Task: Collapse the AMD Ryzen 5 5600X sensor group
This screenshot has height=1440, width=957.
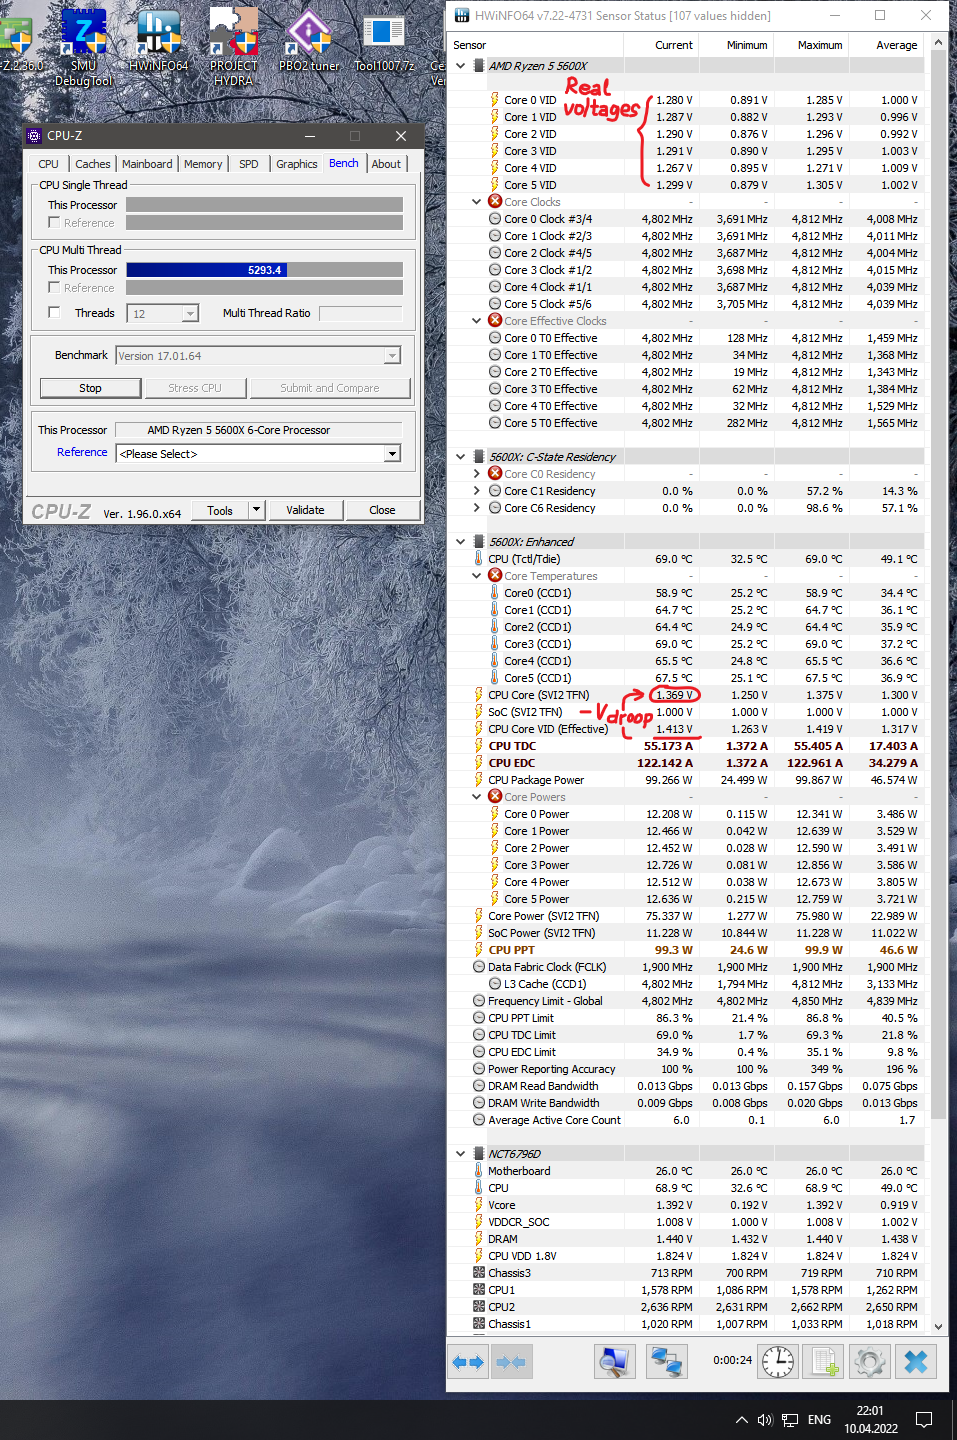Action: click(461, 66)
